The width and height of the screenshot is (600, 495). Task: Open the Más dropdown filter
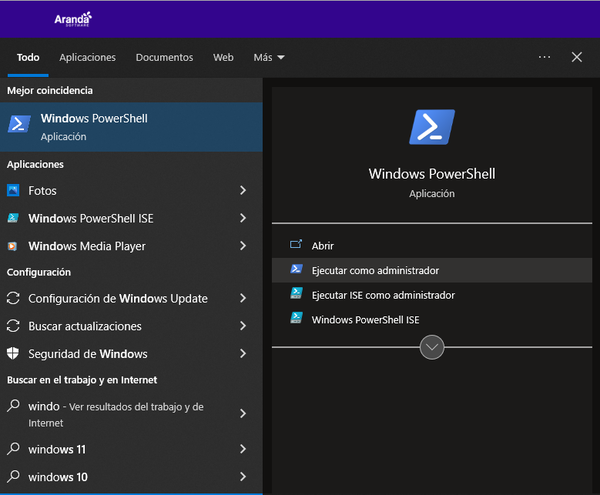(269, 57)
